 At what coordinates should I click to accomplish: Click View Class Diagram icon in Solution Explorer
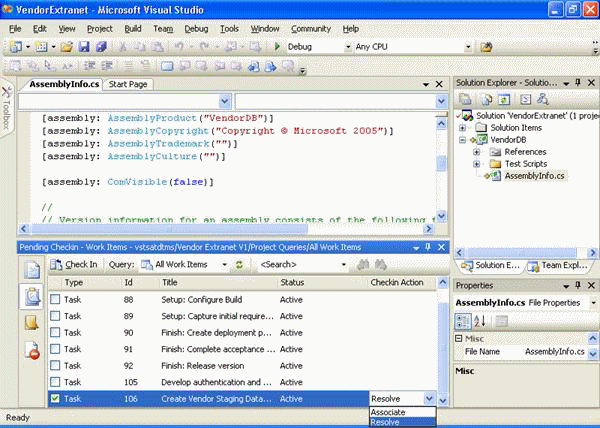[543, 99]
